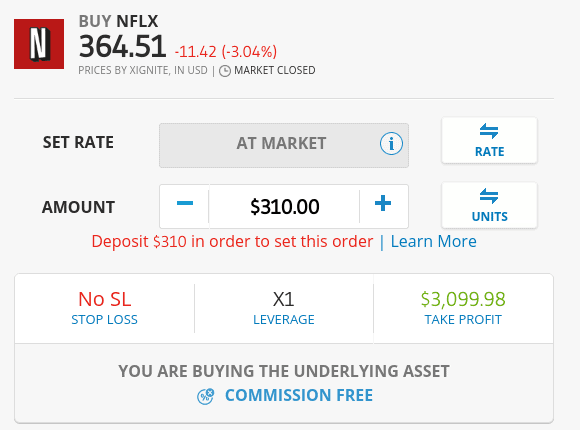Select the $3,099.98 take profit value
The height and width of the screenshot is (430, 580).
[463, 299]
